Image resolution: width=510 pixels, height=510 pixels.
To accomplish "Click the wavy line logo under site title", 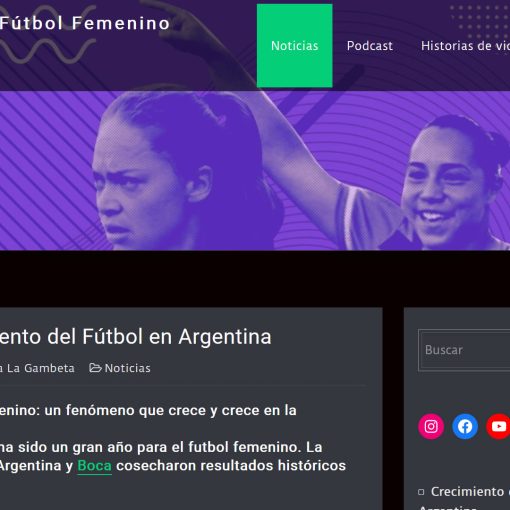I will 47,51.
